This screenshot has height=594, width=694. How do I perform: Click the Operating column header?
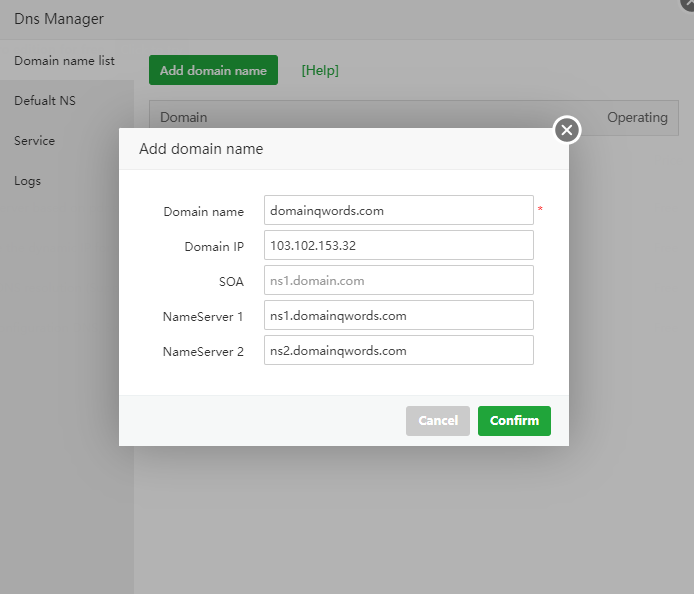coord(637,117)
